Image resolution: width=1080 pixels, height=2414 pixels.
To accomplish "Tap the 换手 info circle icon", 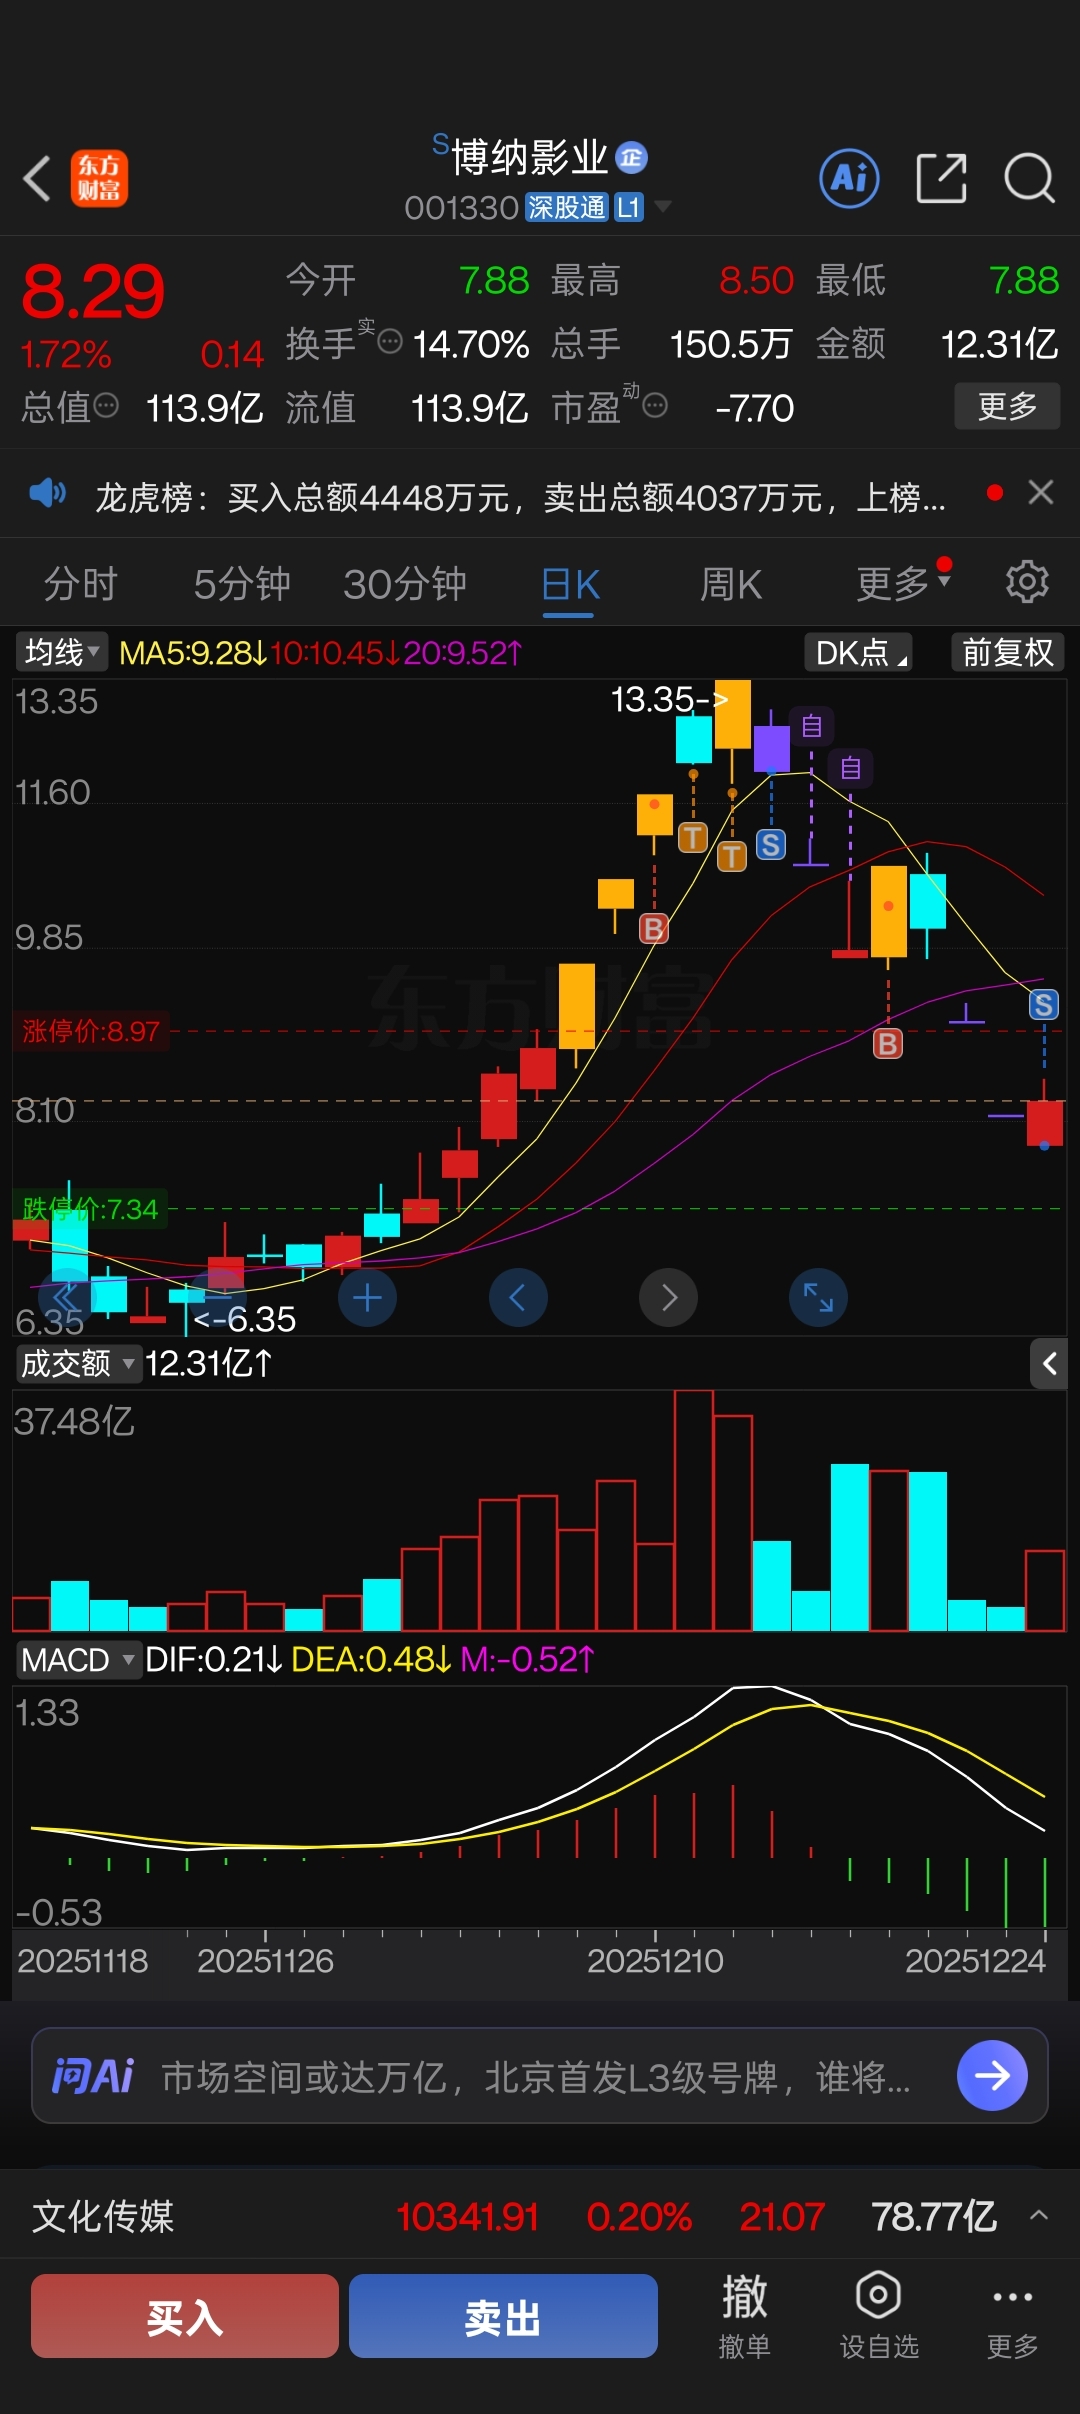I will click(390, 342).
